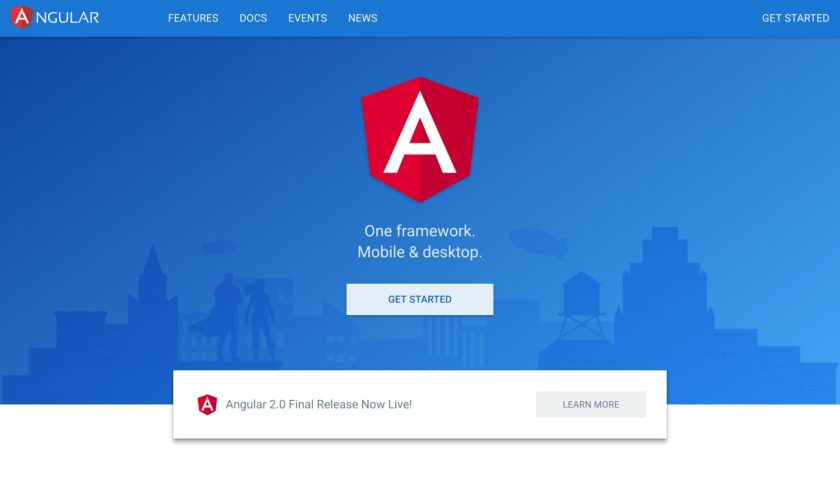Screen dimensions: 840x500
Task: Click the 'One framework.' tagline text
Action: 420,231
